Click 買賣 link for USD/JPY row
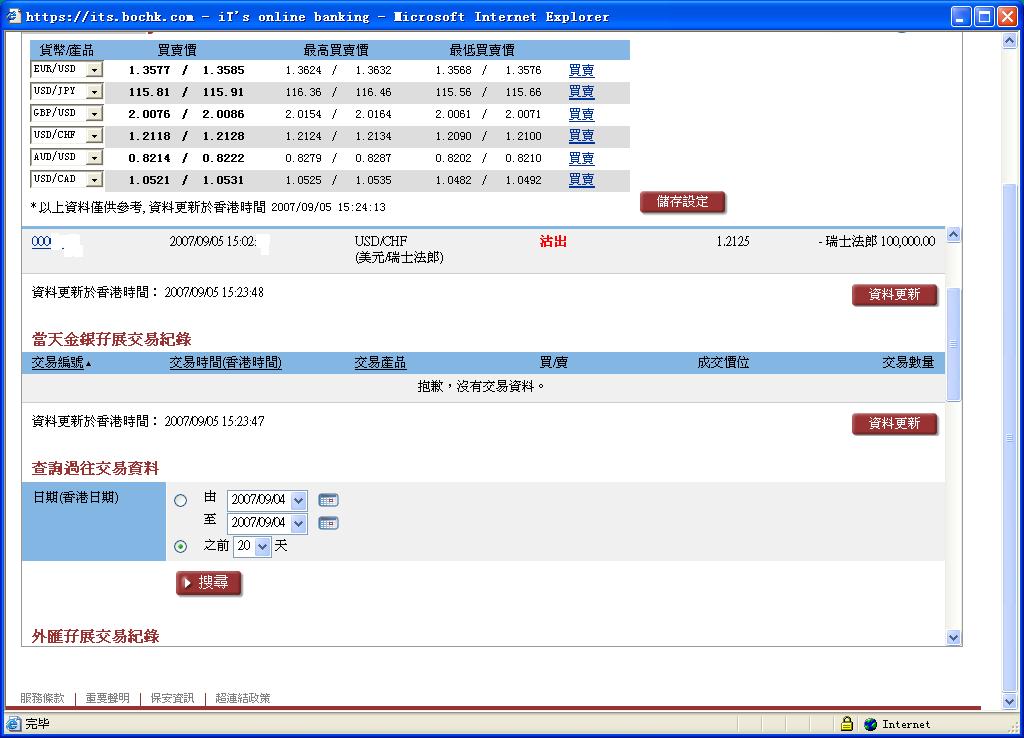 point(581,91)
